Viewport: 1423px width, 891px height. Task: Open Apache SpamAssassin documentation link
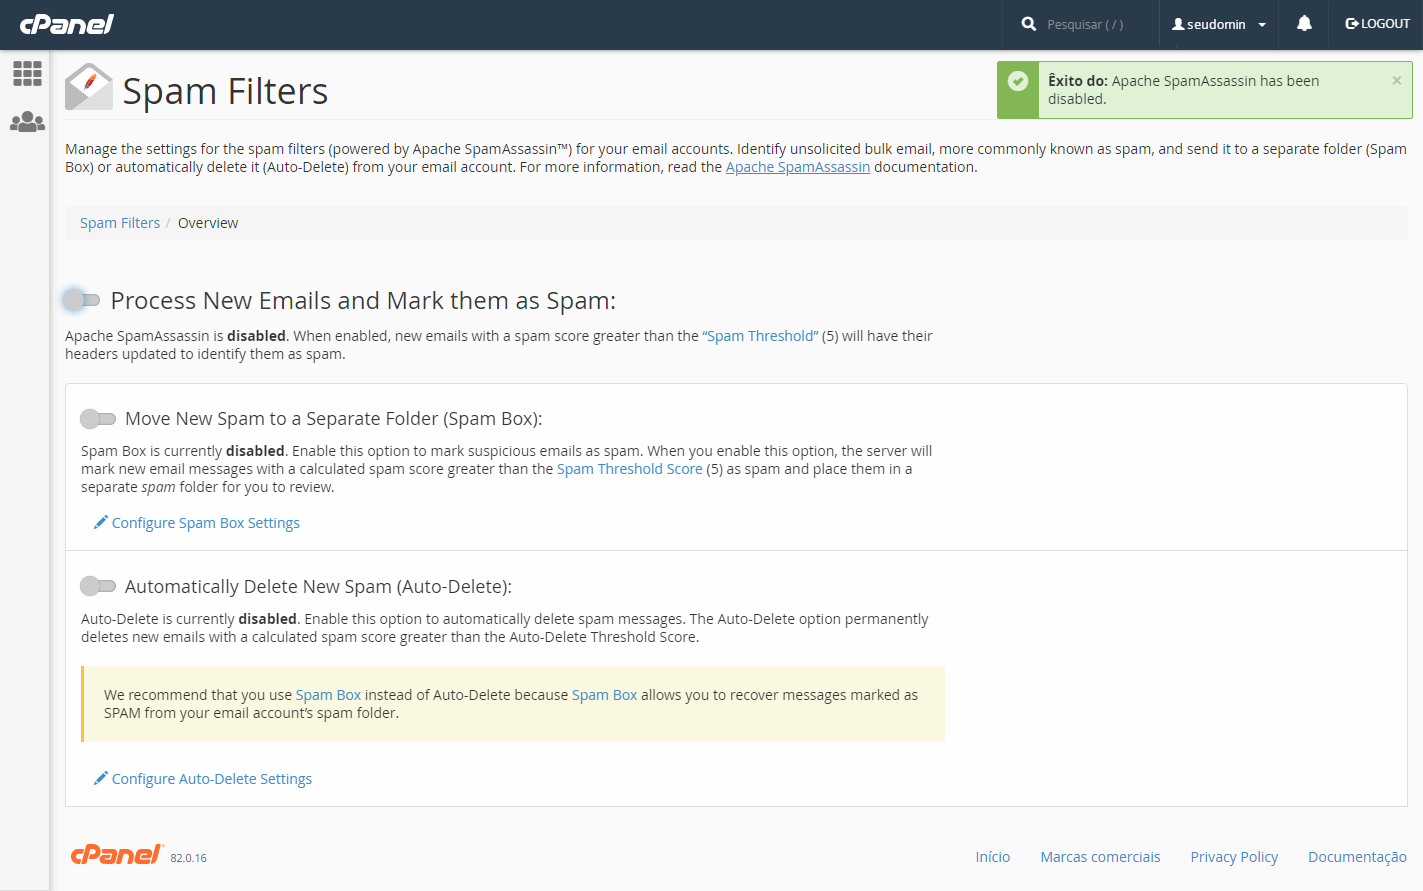[798, 167]
